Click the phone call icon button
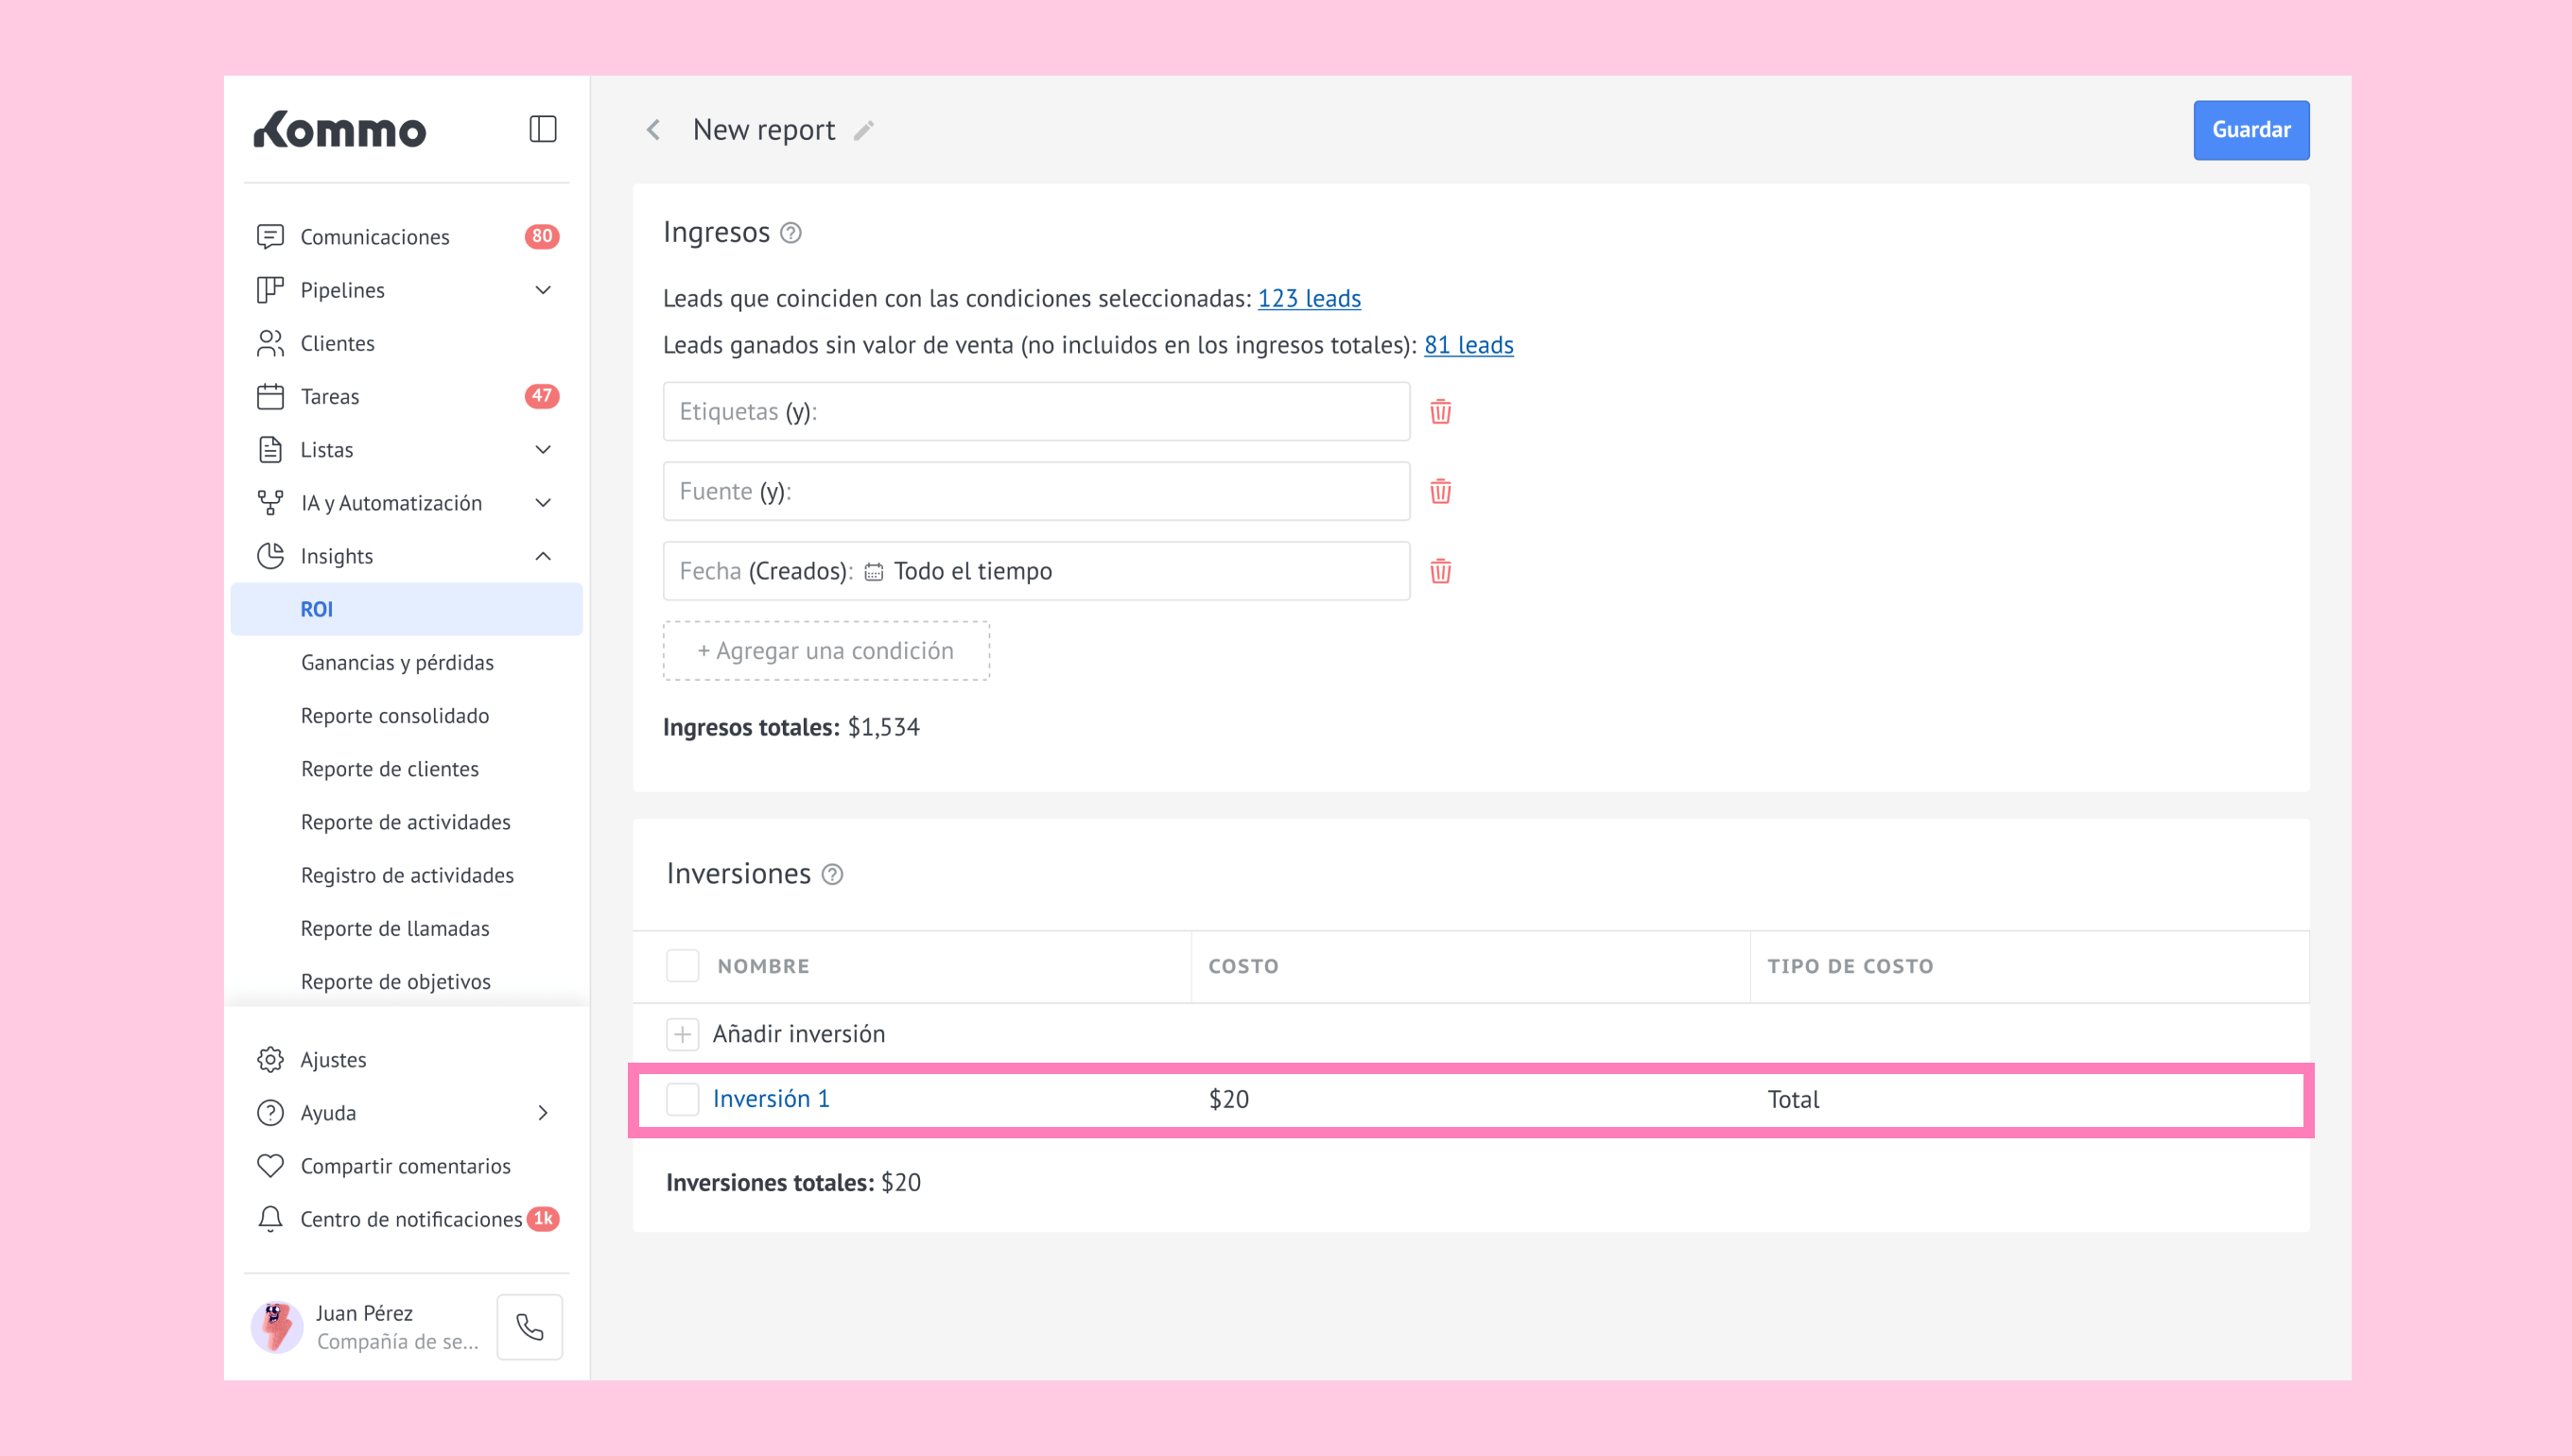Viewport: 2572px width, 1456px height. pos(530,1327)
